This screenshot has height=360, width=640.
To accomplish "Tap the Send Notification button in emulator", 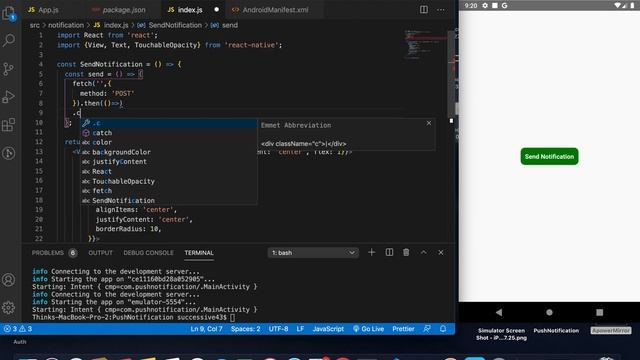I will [x=549, y=156].
